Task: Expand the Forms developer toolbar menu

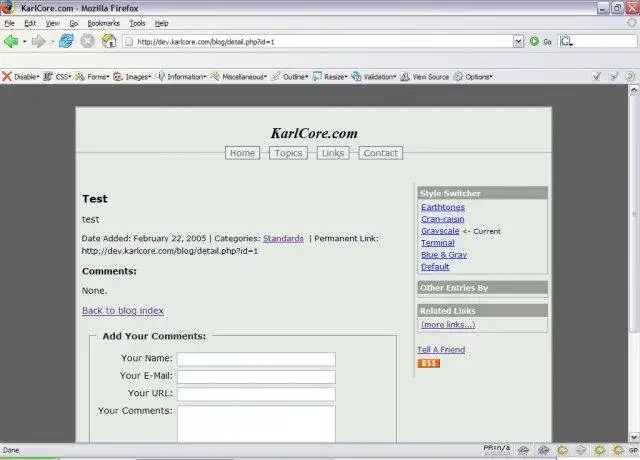Action: (93, 77)
